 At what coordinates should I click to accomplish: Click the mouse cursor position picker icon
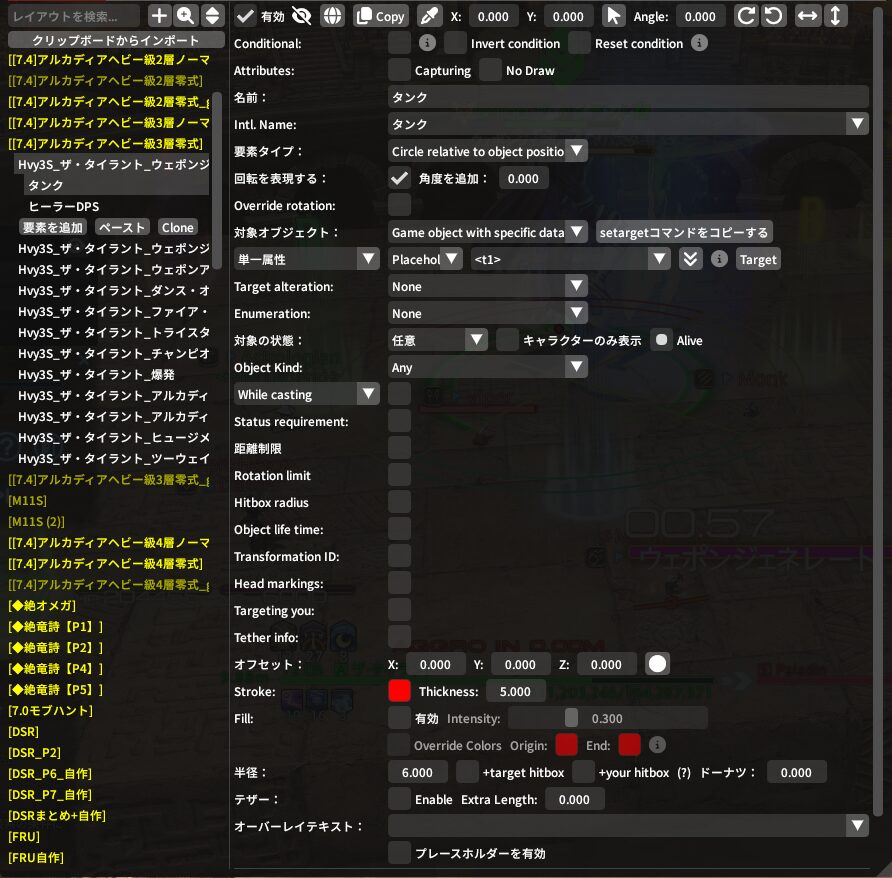[614, 16]
